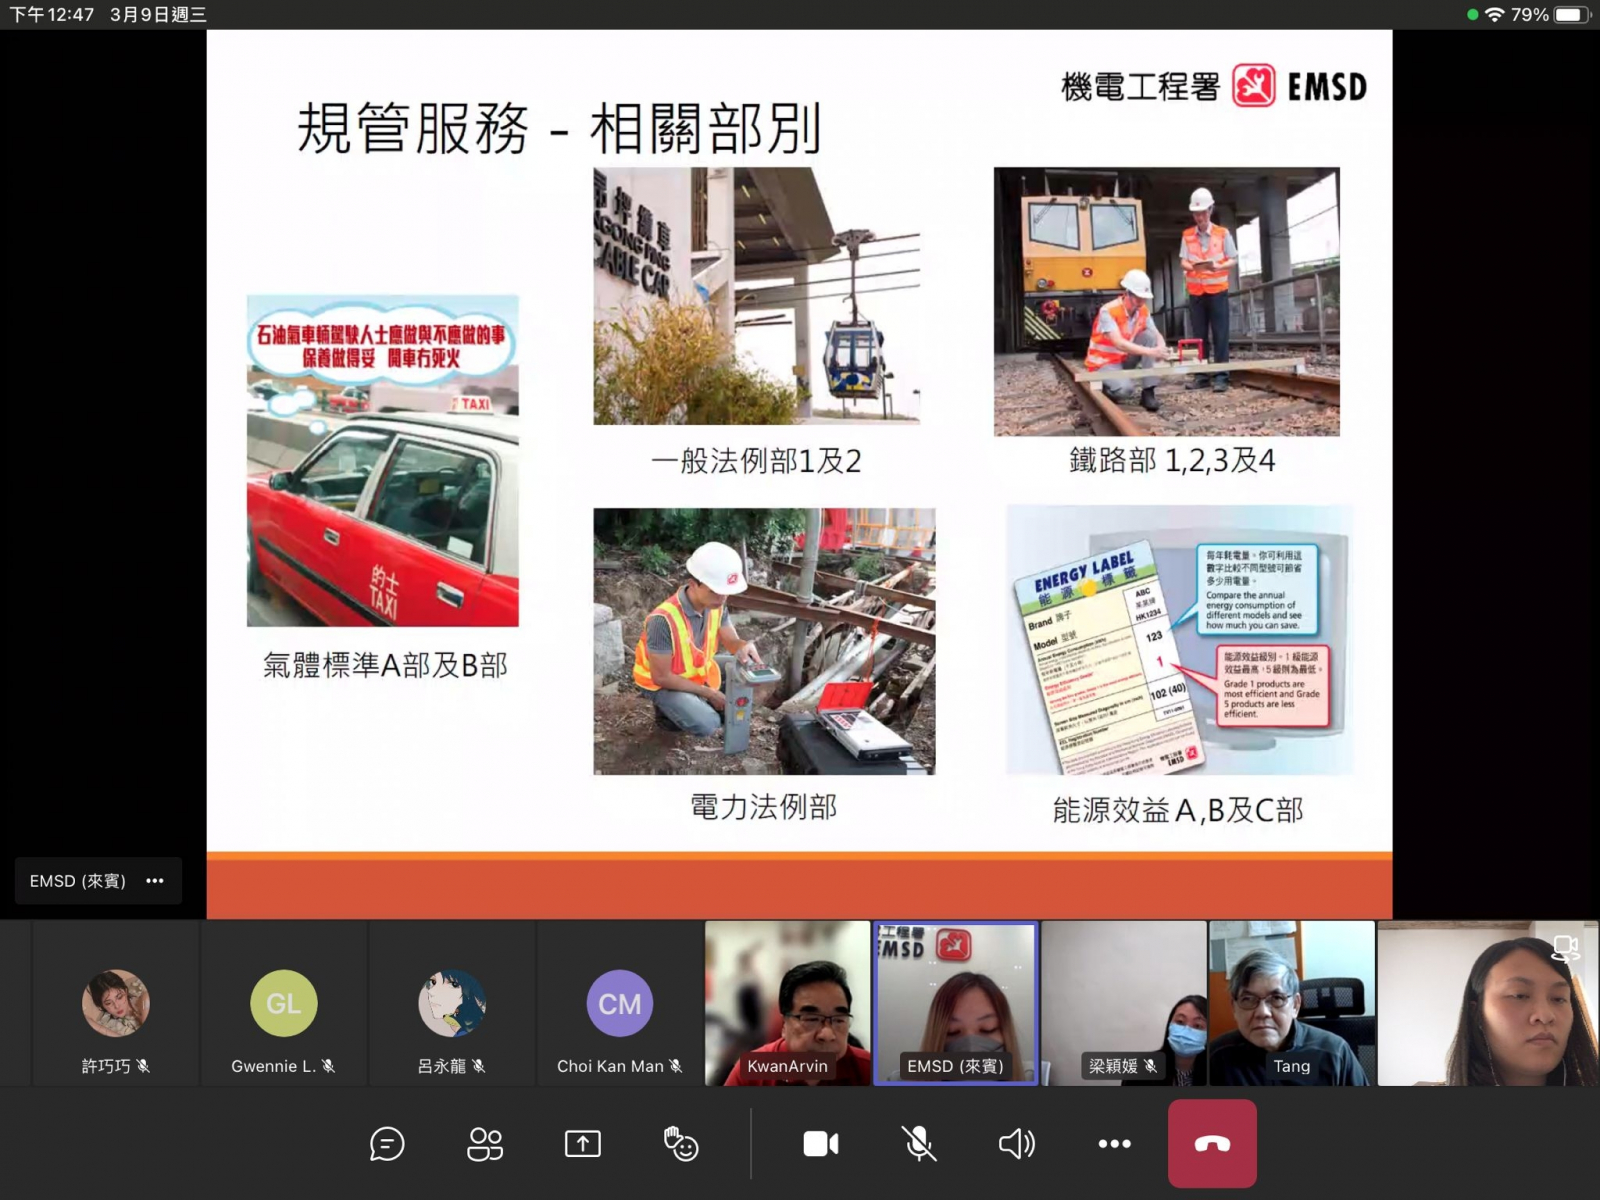
Task: Open the more actions ellipsis menu
Action: coord(1114,1144)
